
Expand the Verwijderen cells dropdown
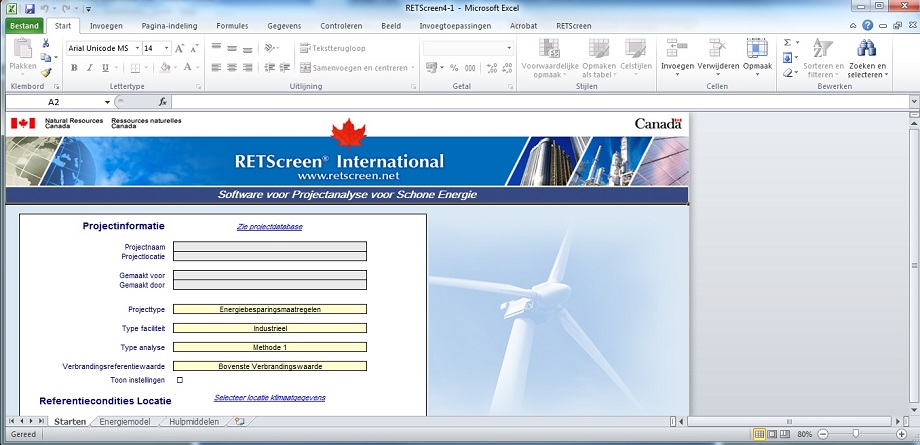718,75
